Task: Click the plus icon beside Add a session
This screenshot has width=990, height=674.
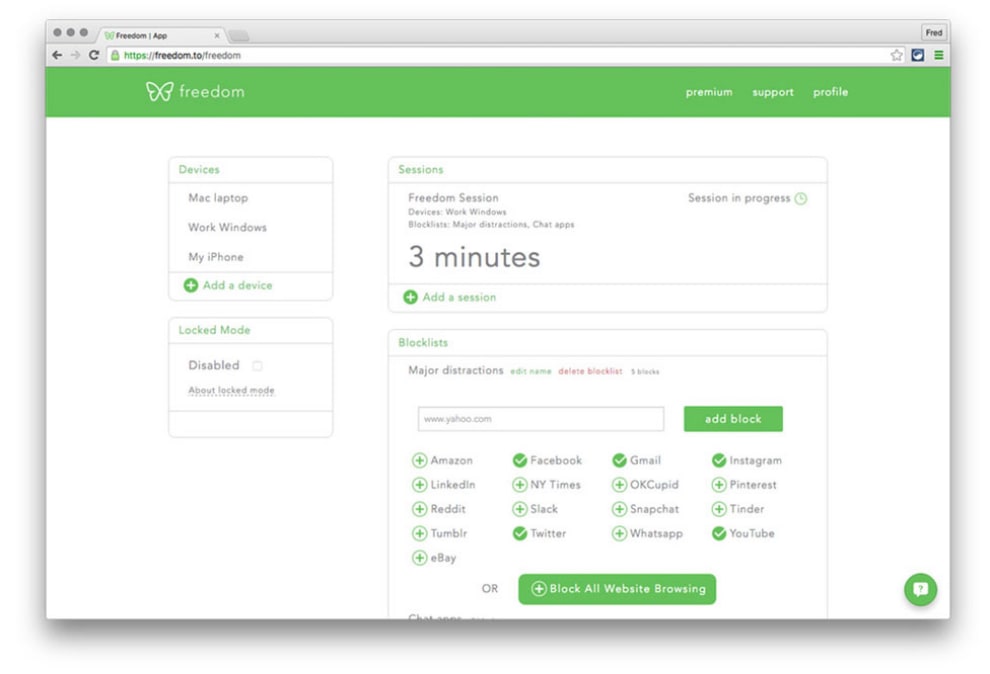Action: pos(410,297)
